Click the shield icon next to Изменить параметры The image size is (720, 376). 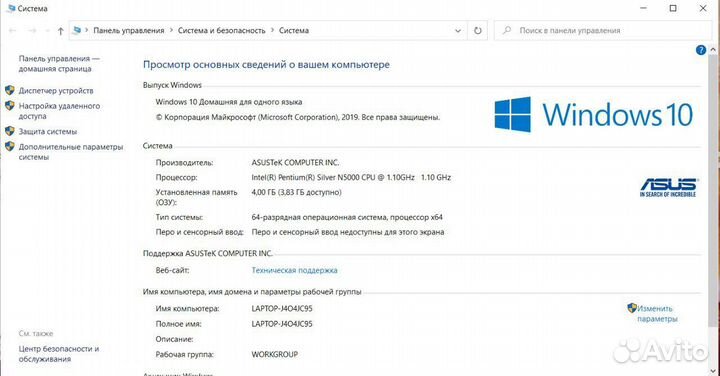point(632,308)
